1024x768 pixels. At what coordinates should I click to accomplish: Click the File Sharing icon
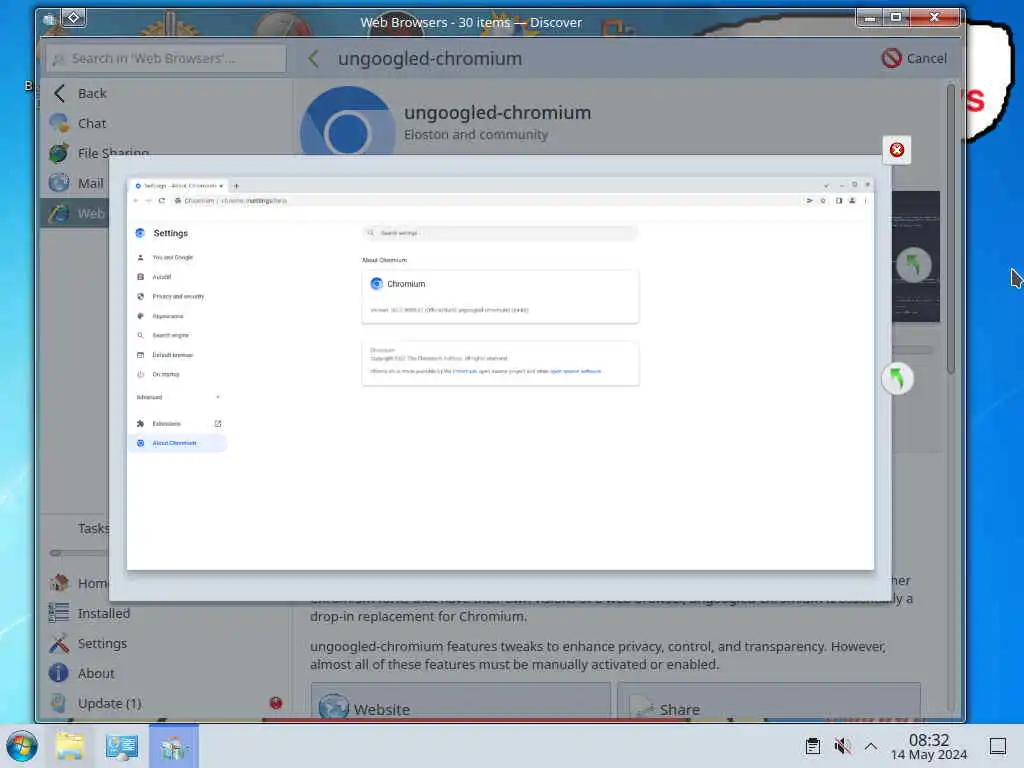click(x=59, y=153)
